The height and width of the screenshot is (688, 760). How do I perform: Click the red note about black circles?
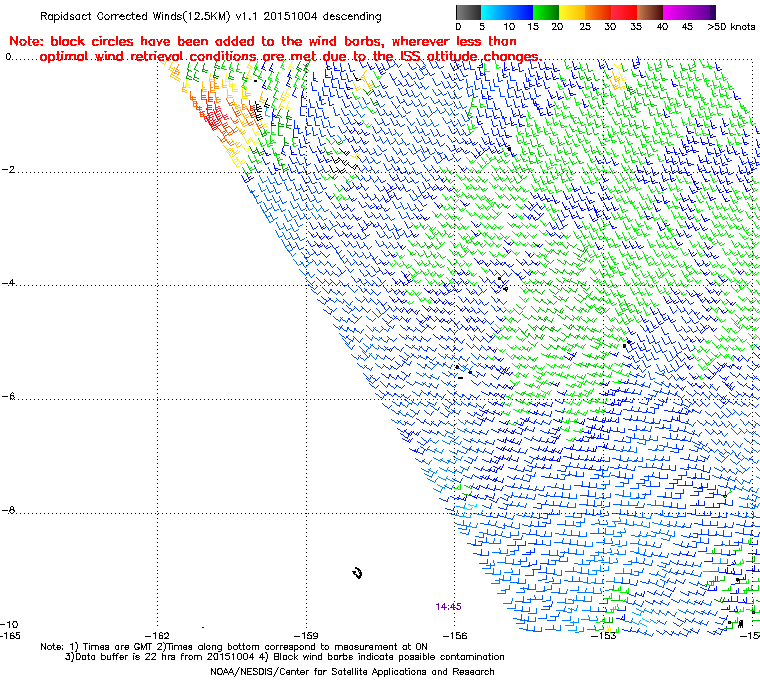(275, 48)
